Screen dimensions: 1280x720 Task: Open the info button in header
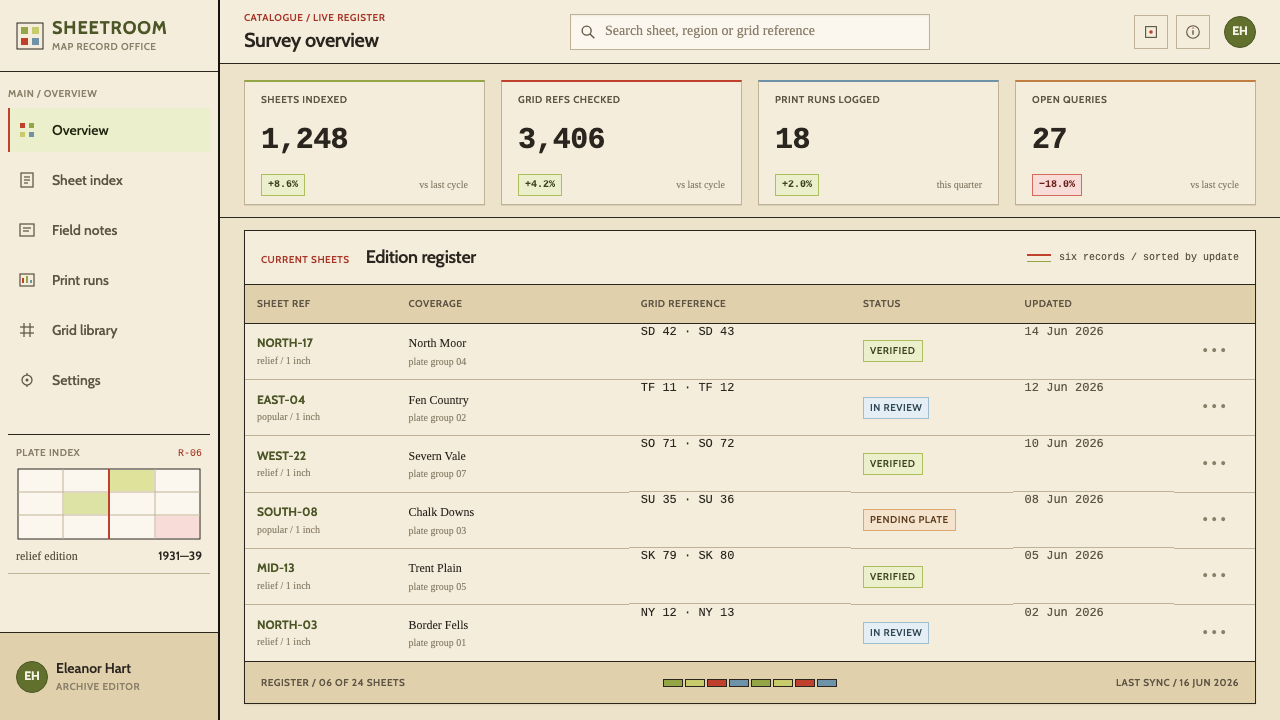click(1193, 32)
